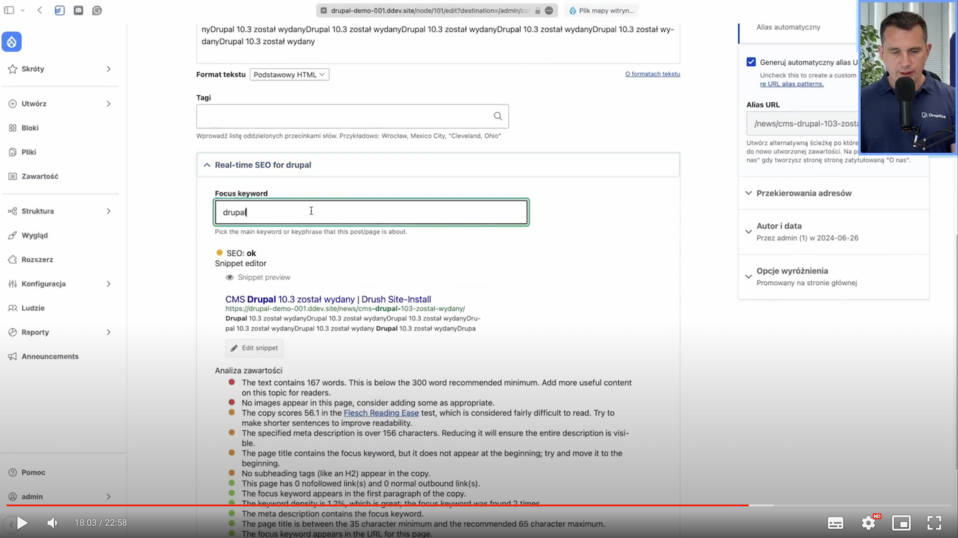Open the Flesch Reading Ease link
The width and height of the screenshot is (958, 538).
[381, 413]
